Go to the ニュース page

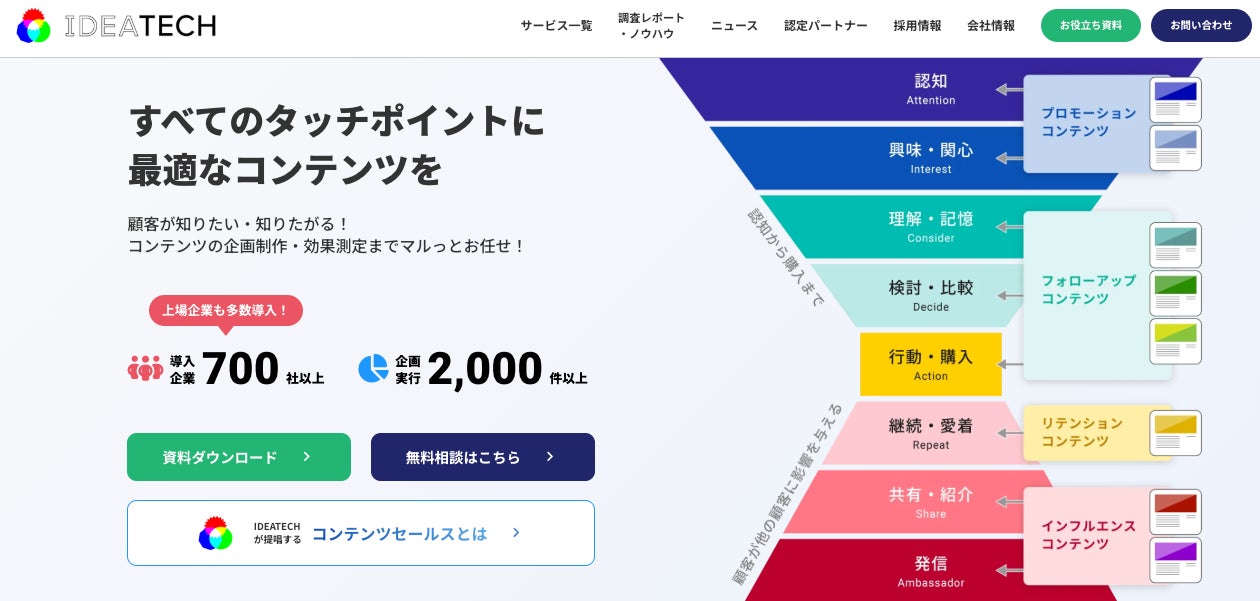[734, 26]
